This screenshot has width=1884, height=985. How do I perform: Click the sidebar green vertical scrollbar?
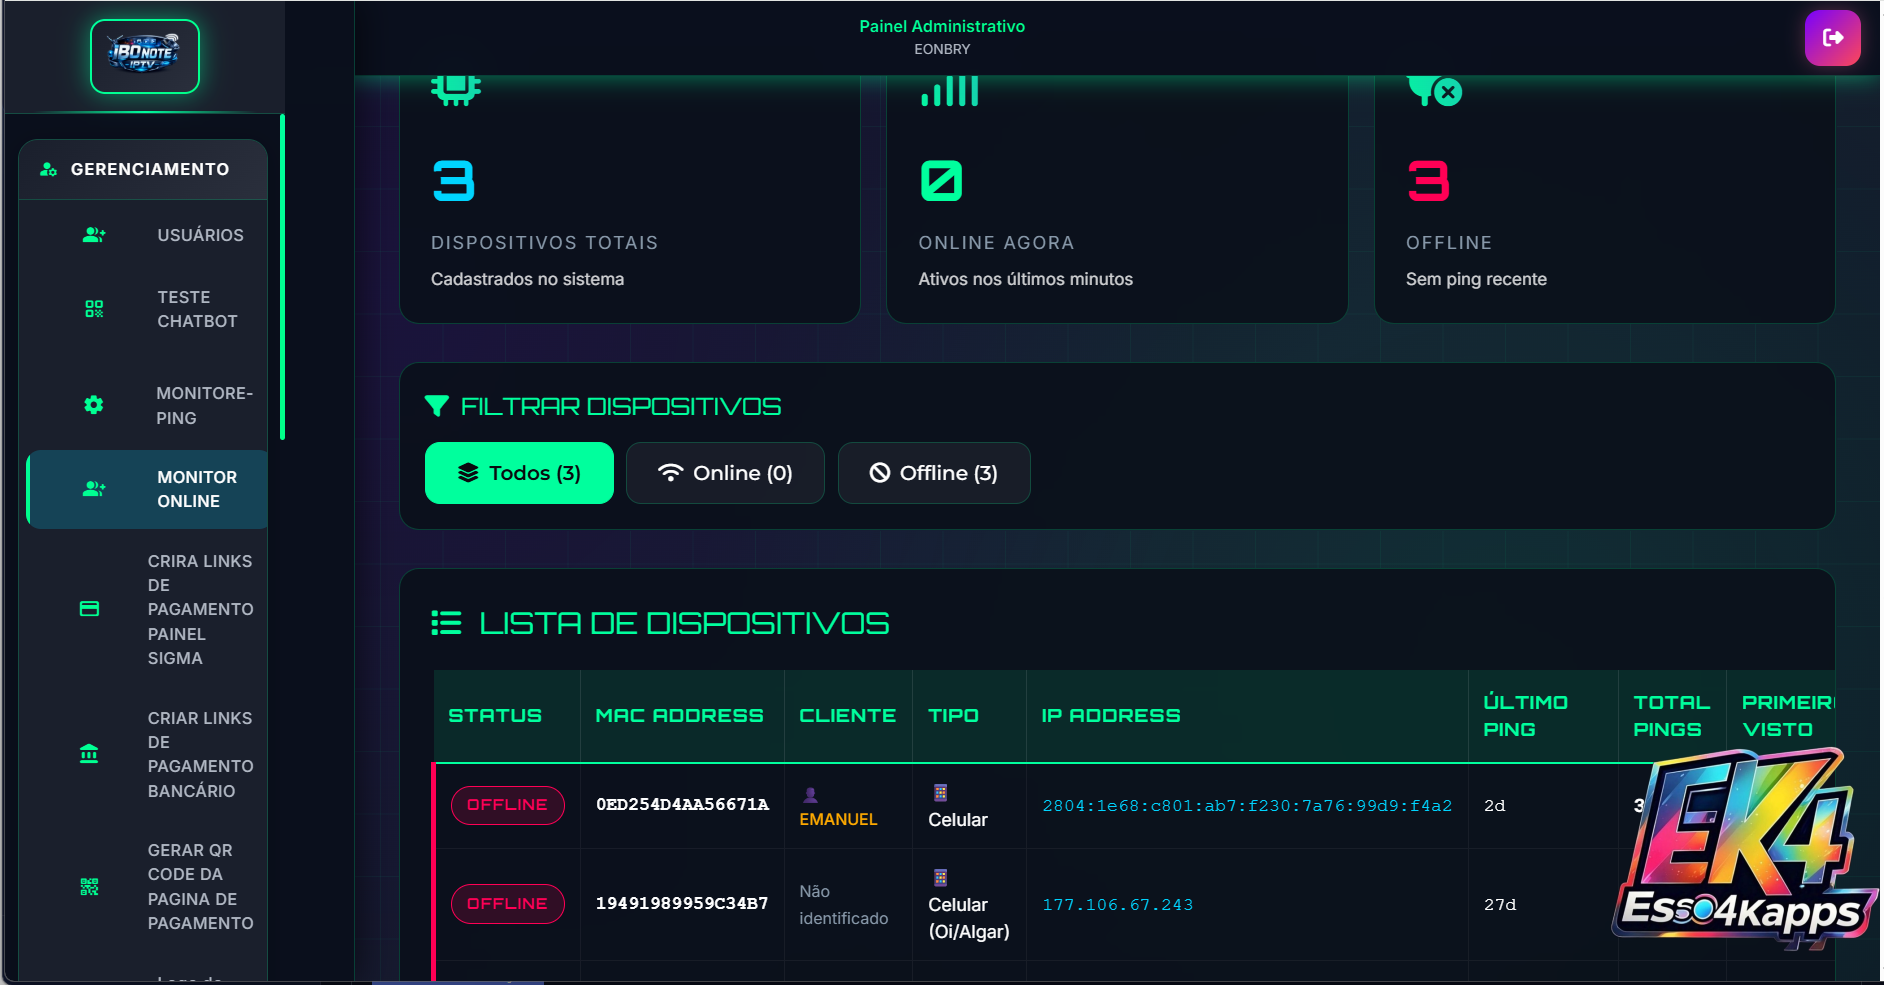282,278
